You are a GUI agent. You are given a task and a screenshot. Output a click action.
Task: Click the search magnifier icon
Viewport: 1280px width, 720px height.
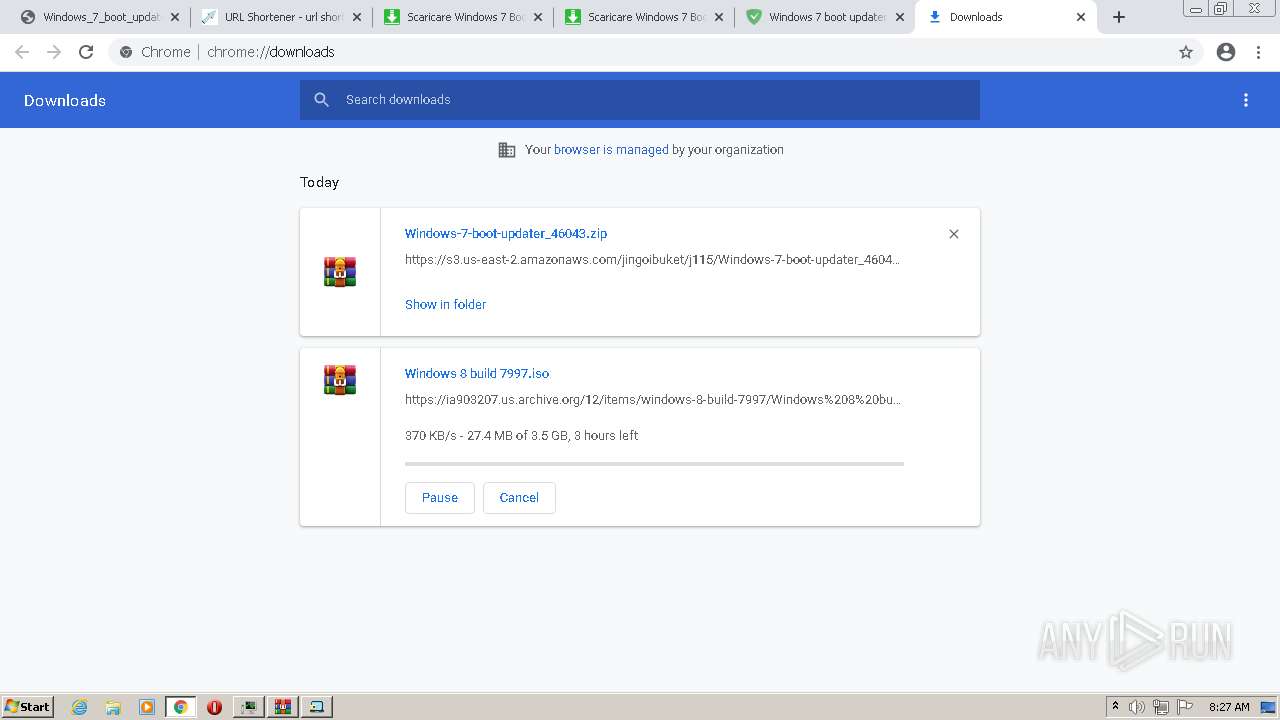[322, 100]
